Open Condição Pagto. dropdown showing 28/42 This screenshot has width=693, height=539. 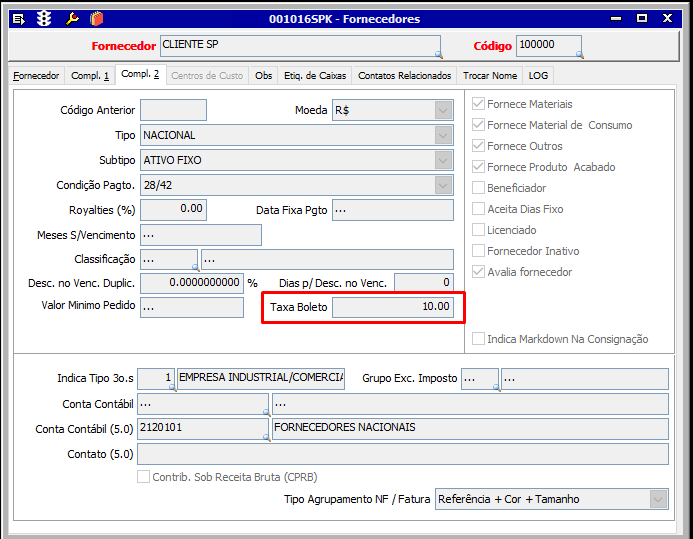point(443,185)
